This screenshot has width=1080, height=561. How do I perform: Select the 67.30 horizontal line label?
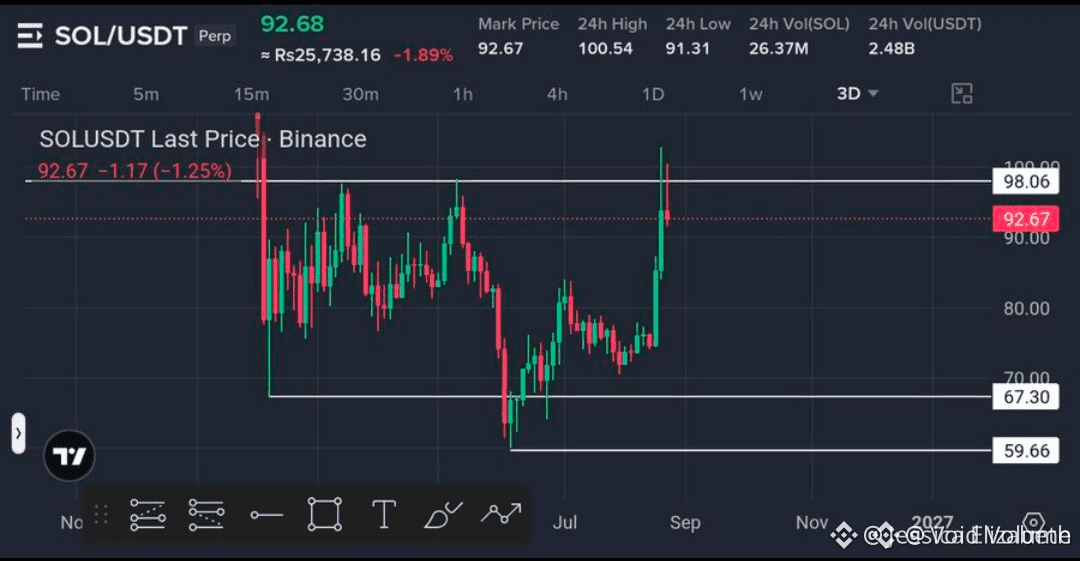point(1026,397)
